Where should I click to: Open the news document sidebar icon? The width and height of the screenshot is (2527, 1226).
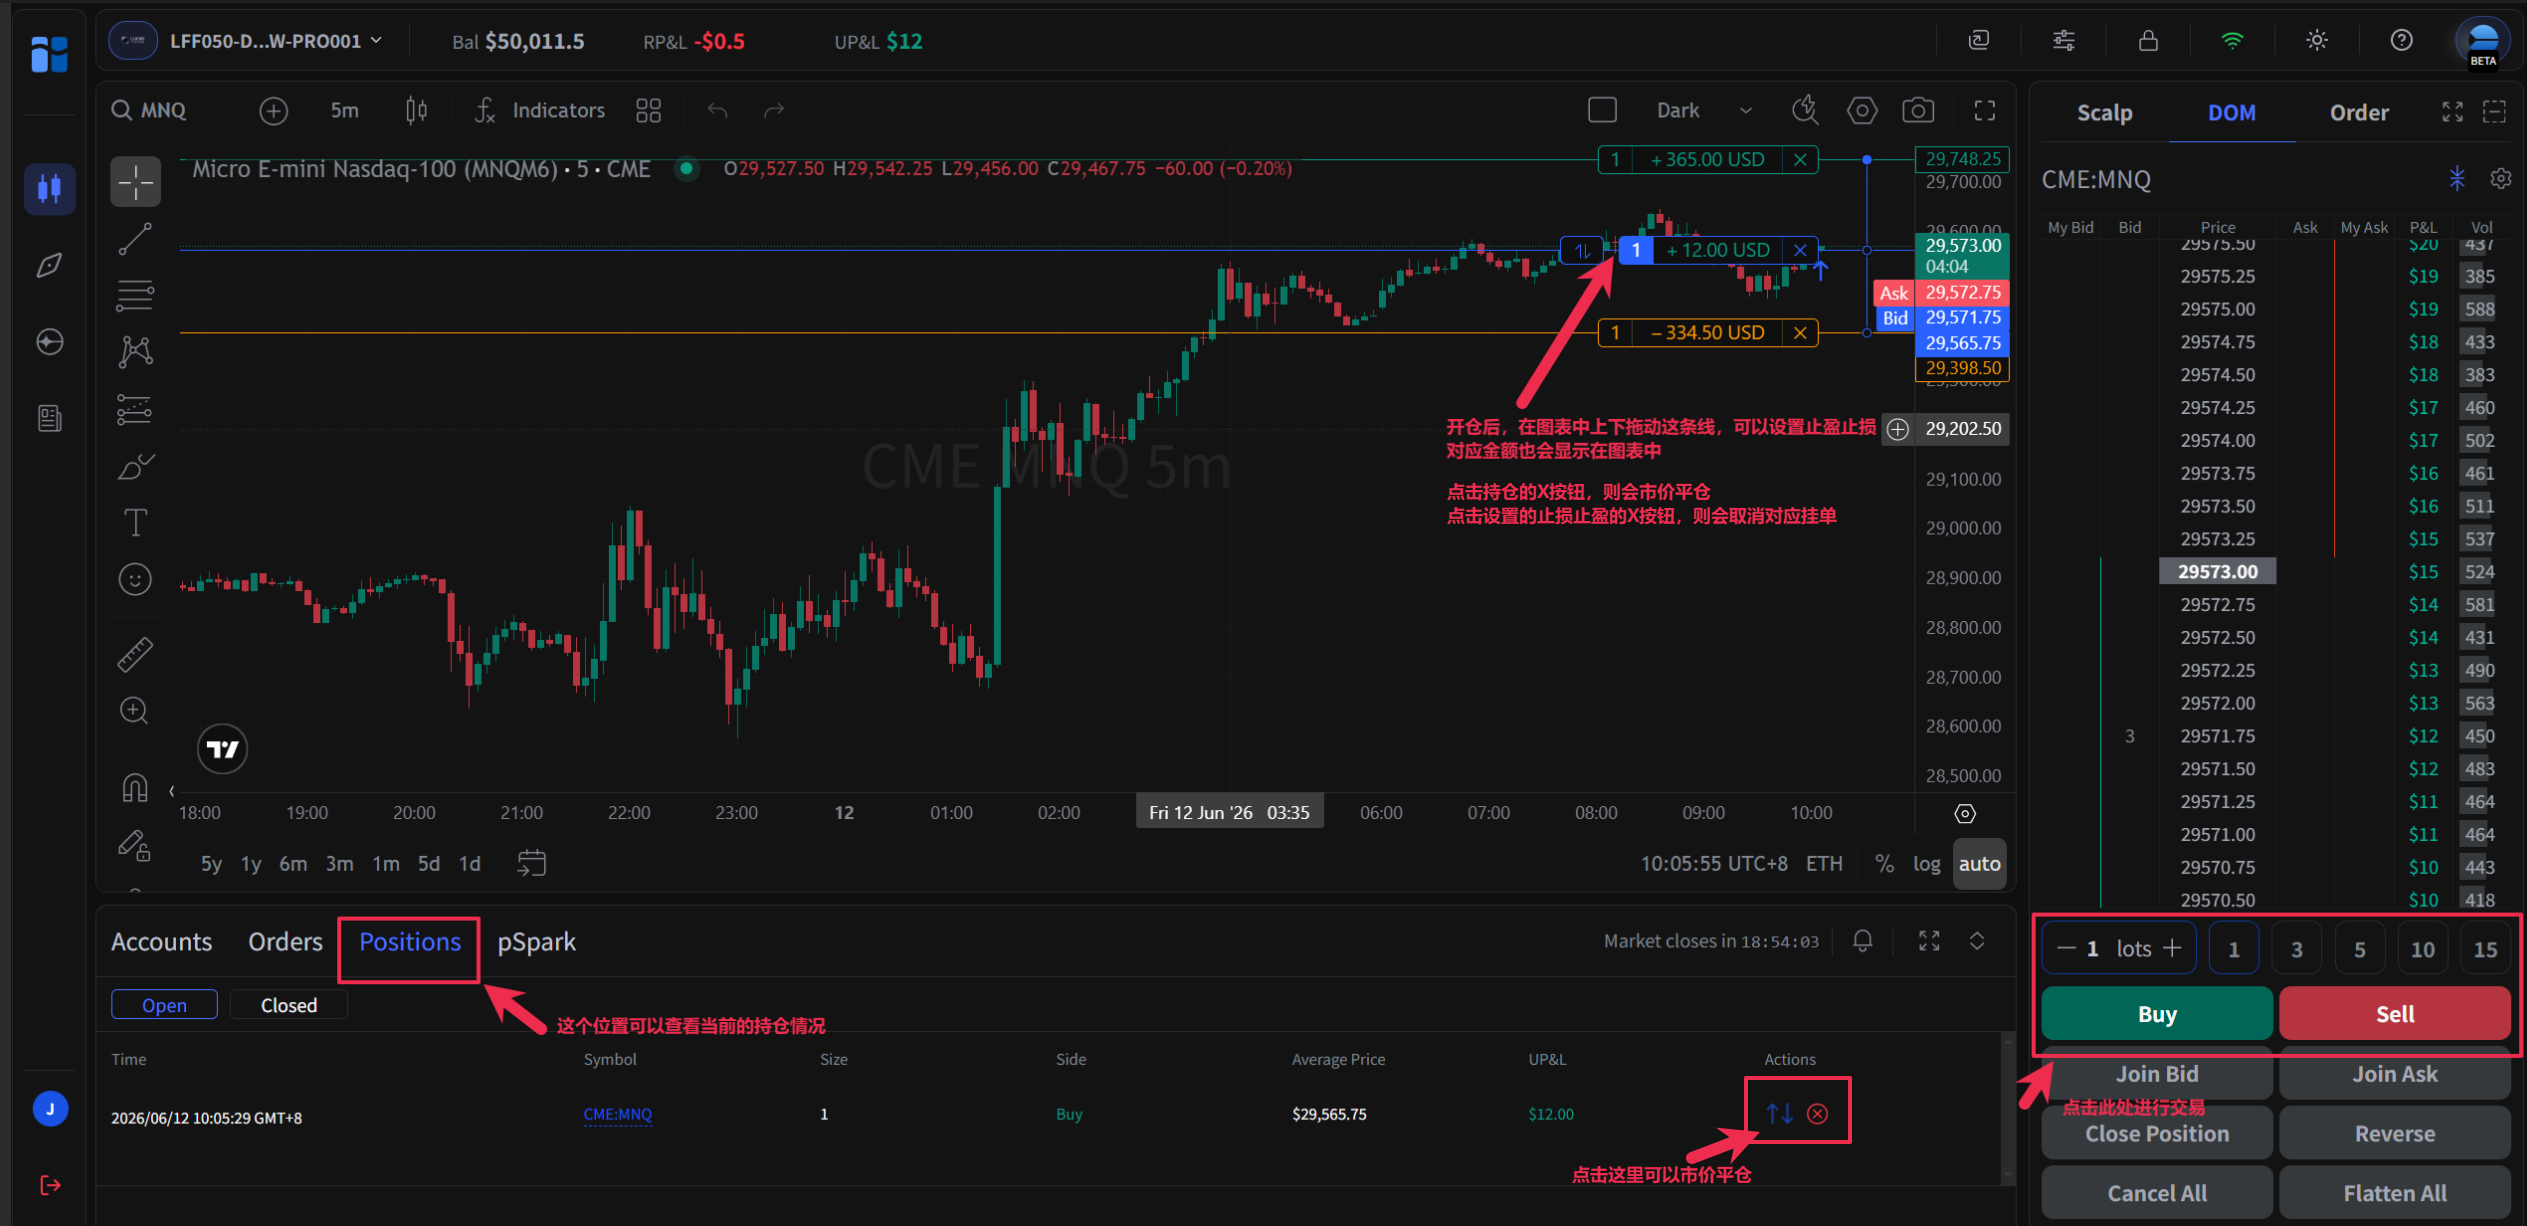tap(50, 418)
